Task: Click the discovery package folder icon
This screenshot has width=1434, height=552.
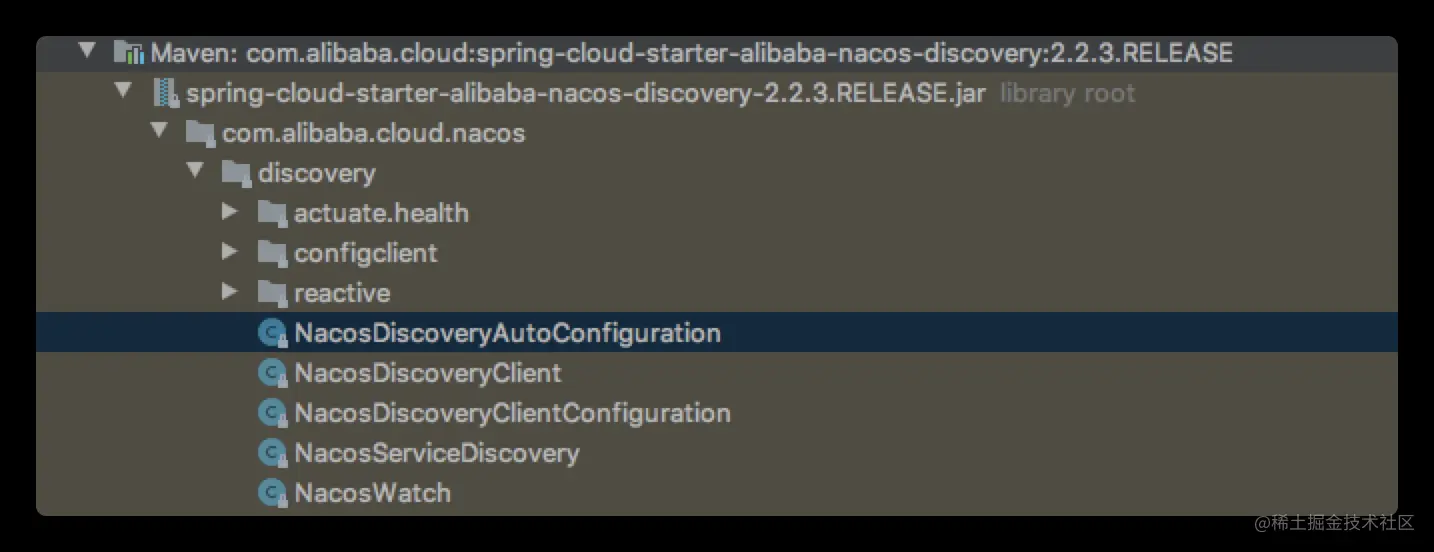Action: (x=237, y=173)
